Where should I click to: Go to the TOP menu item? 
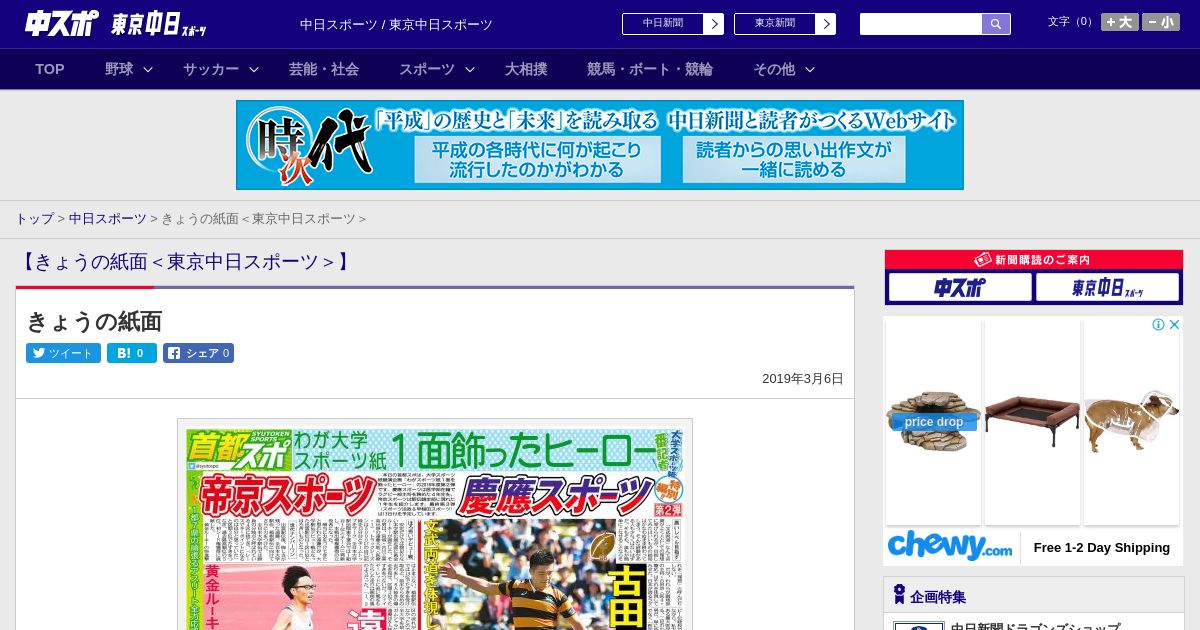pos(50,69)
